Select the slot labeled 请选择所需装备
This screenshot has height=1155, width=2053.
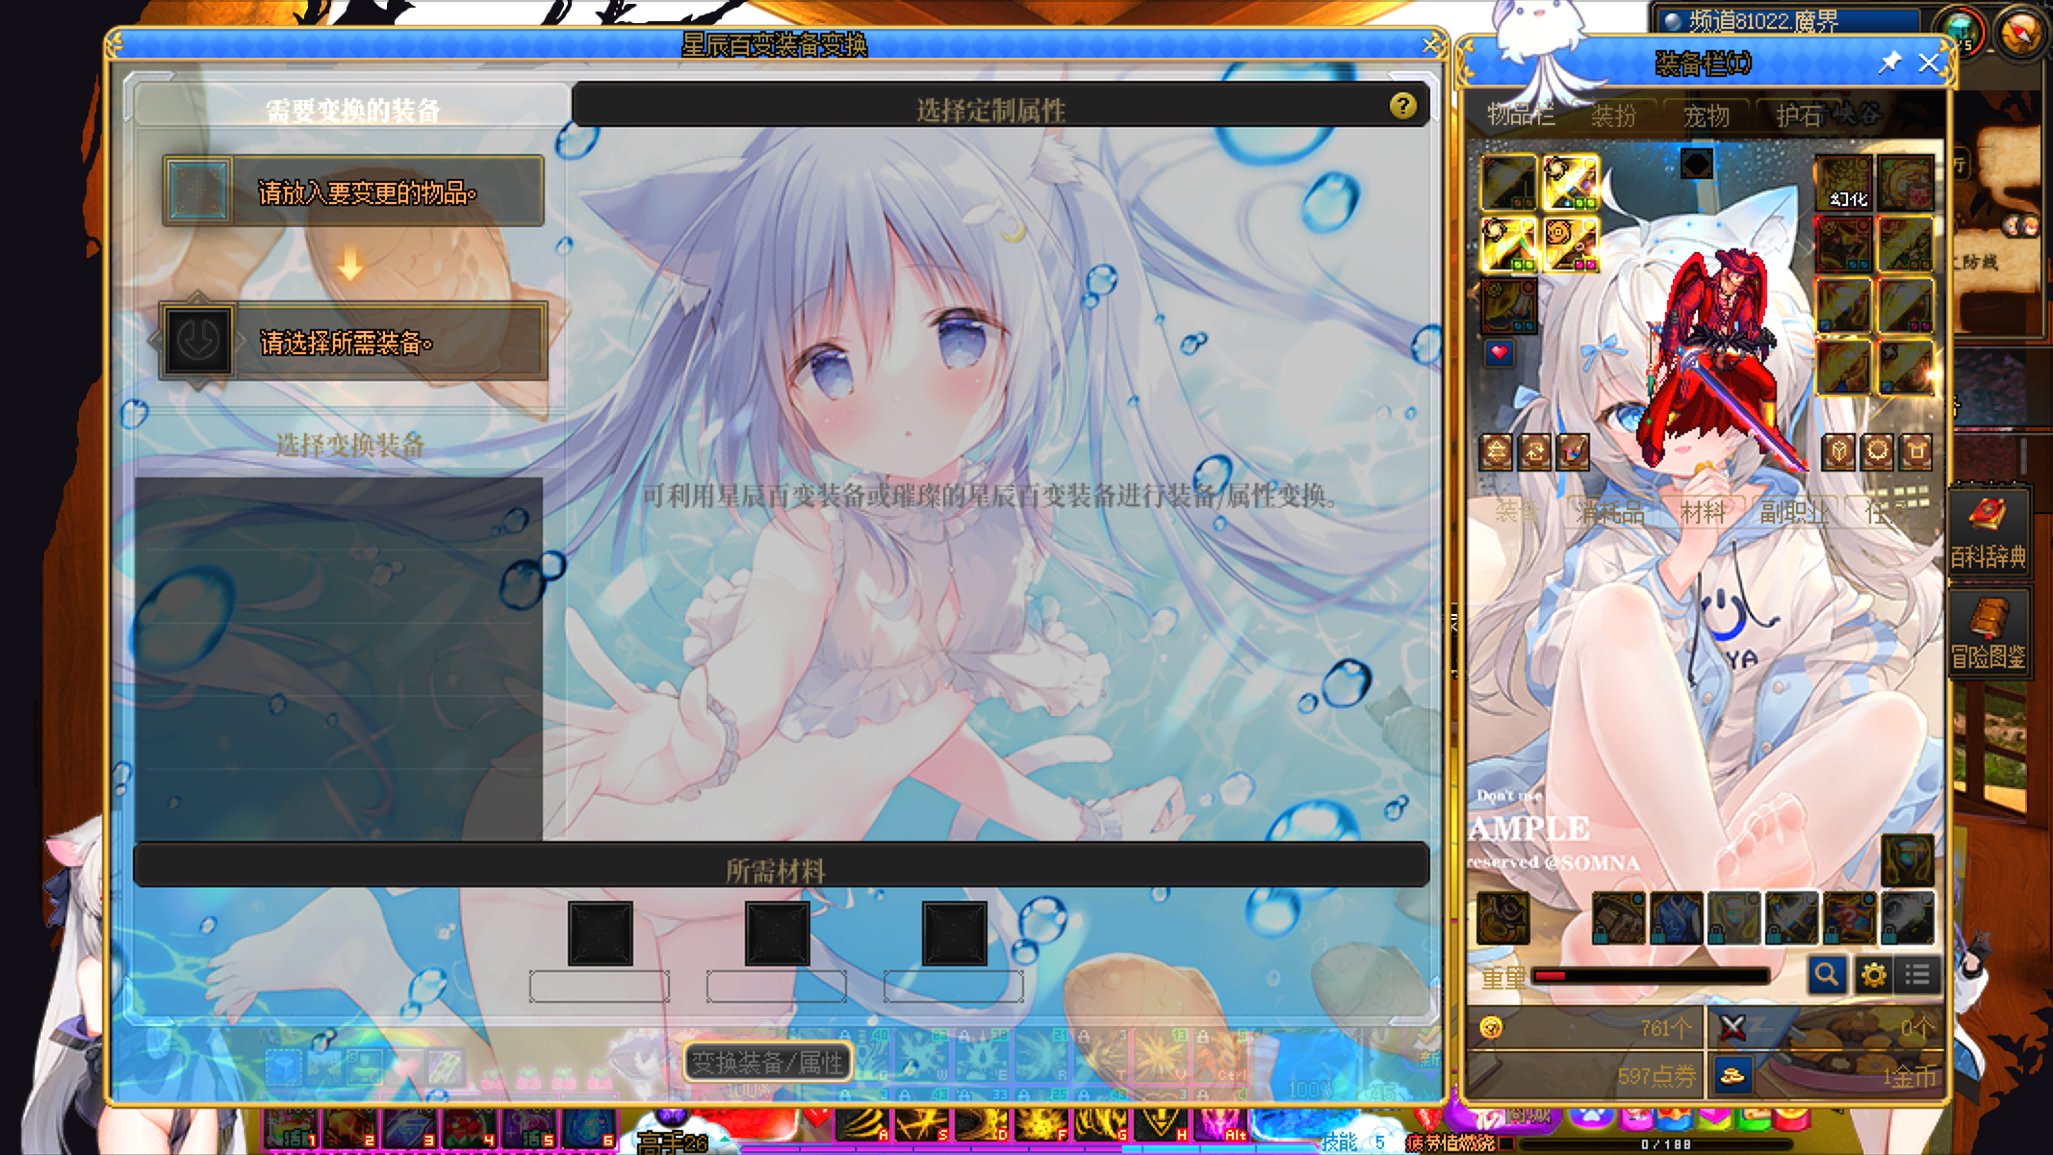pos(353,341)
